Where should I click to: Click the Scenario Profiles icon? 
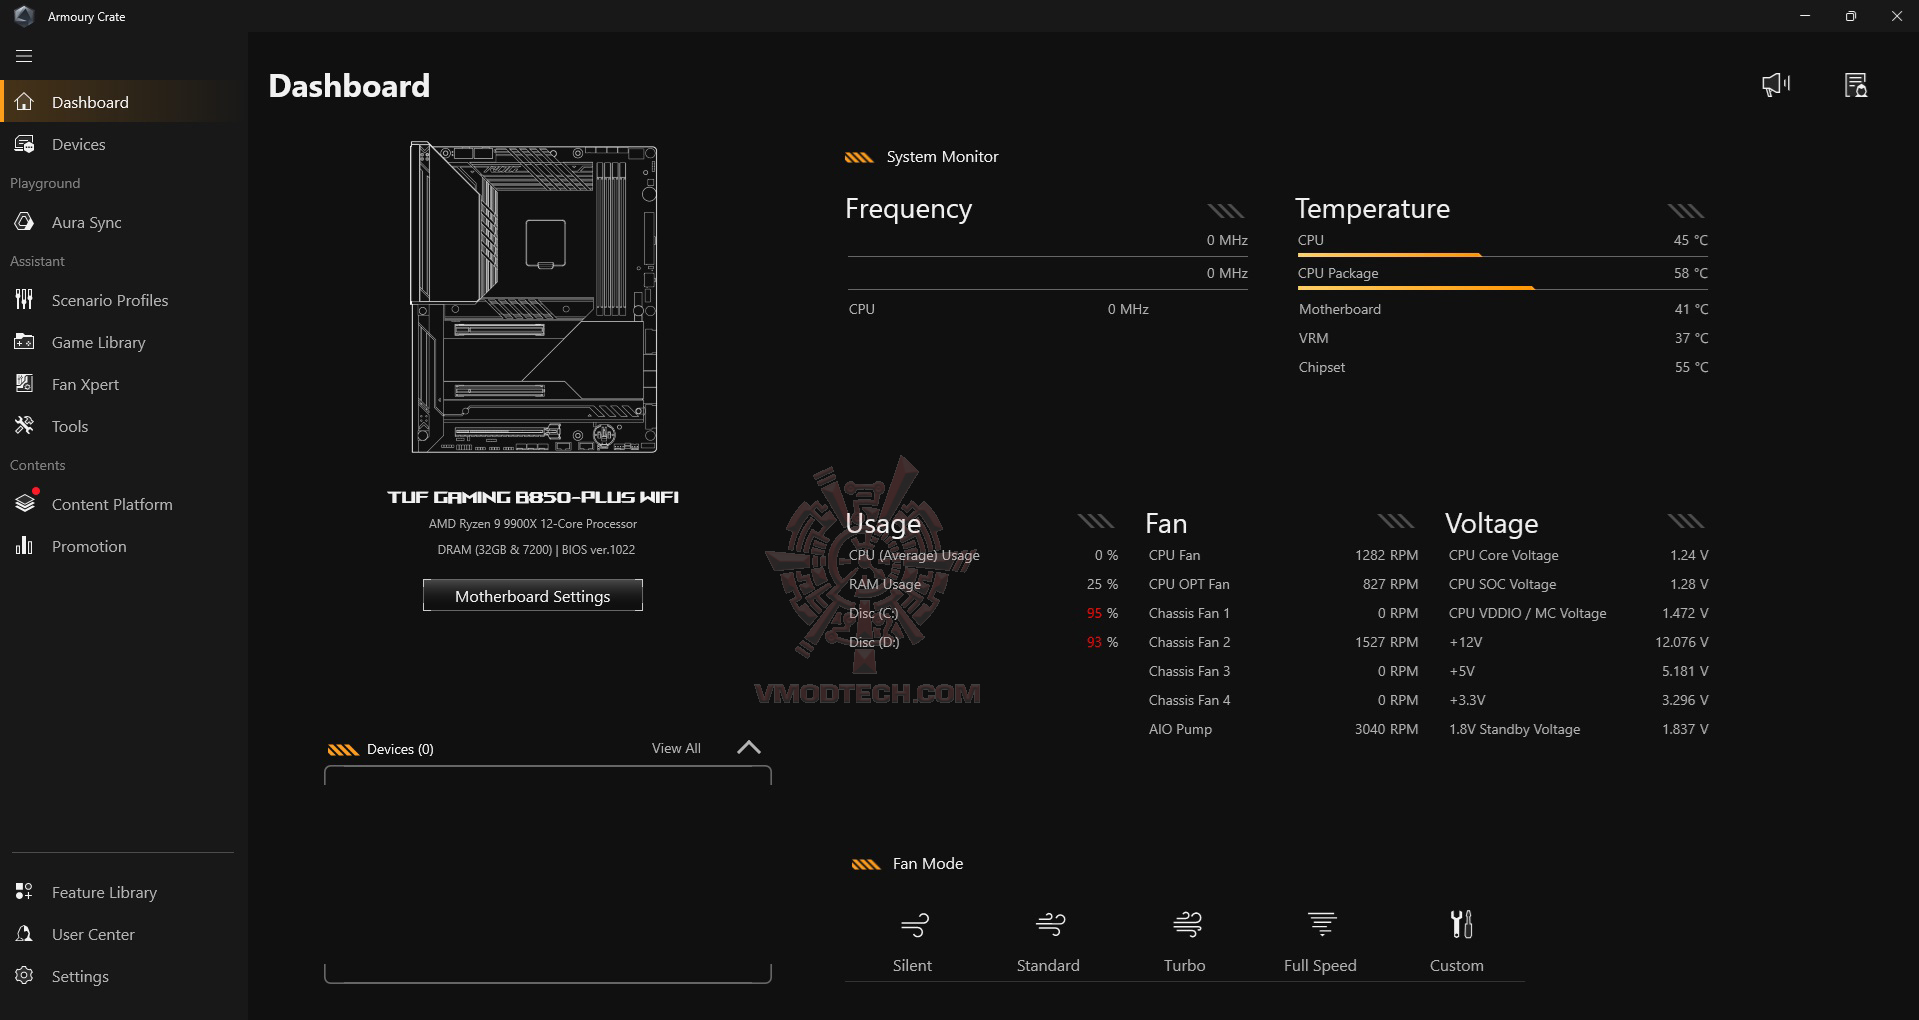point(24,300)
